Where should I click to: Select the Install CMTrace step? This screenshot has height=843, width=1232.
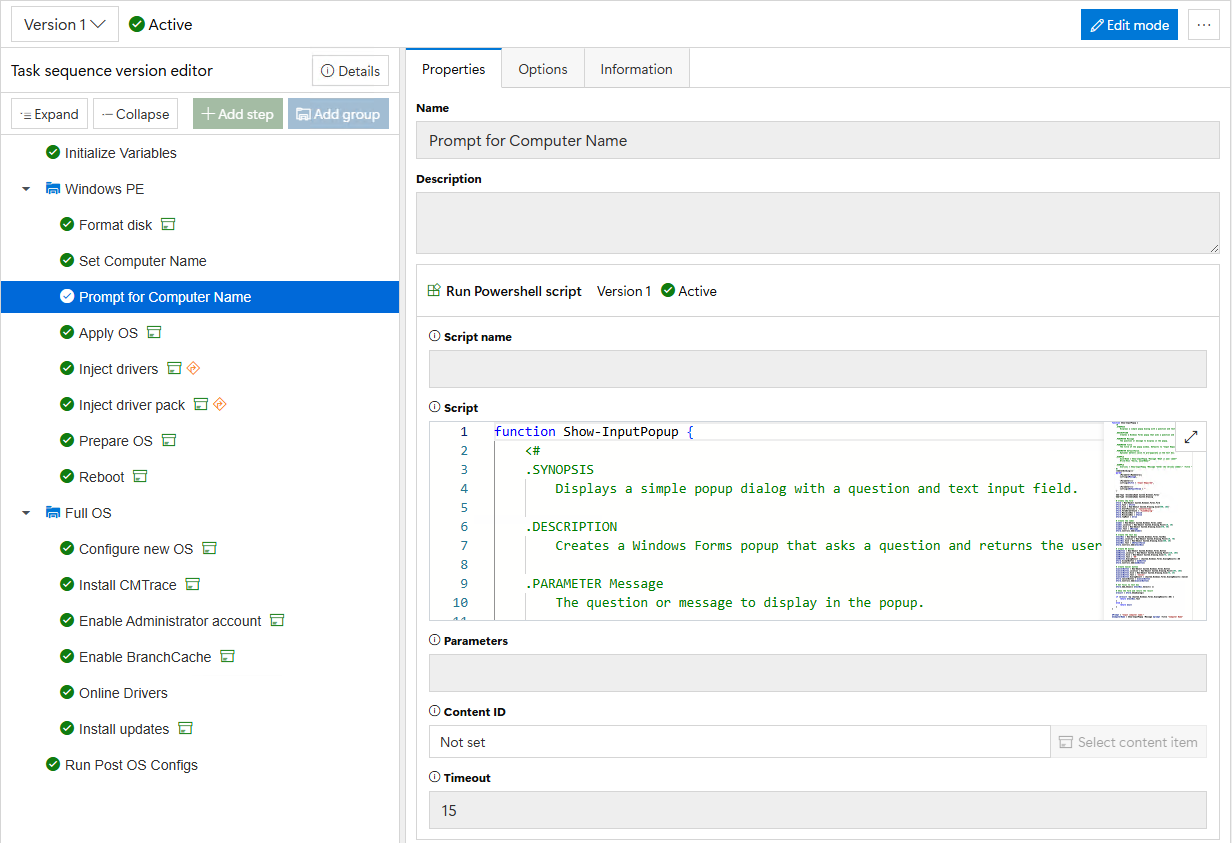tap(200, 585)
